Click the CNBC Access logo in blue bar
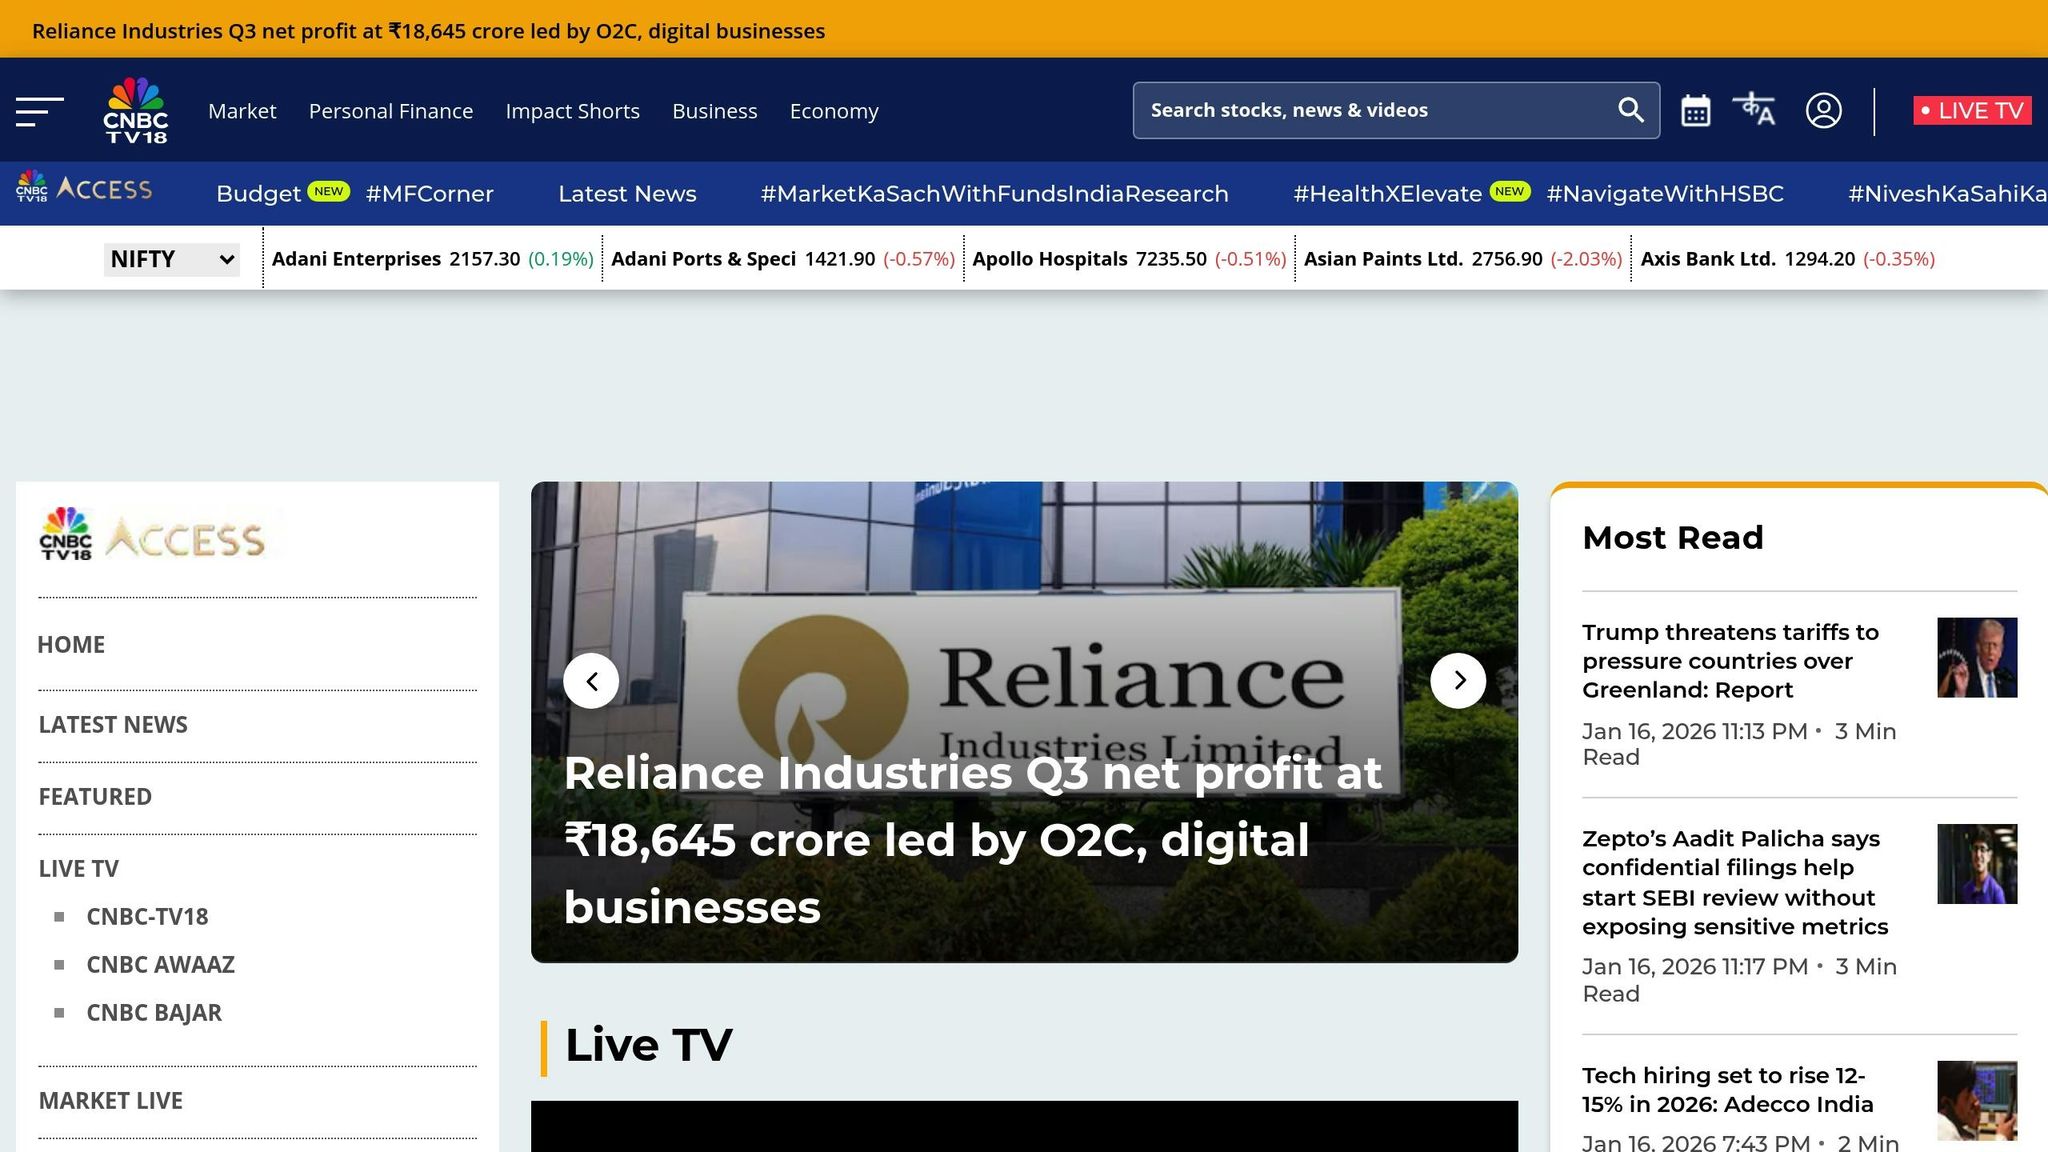The height and width of the screenshot is (1152, 2048). point(84,188)
